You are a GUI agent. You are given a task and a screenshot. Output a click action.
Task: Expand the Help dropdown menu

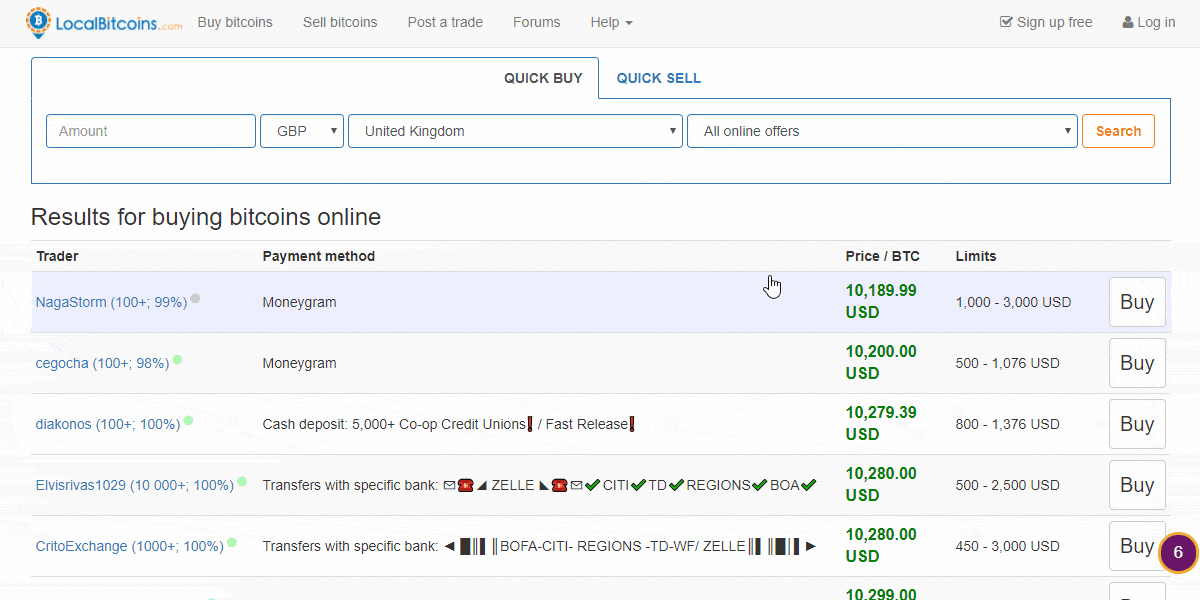coord(611,22)
